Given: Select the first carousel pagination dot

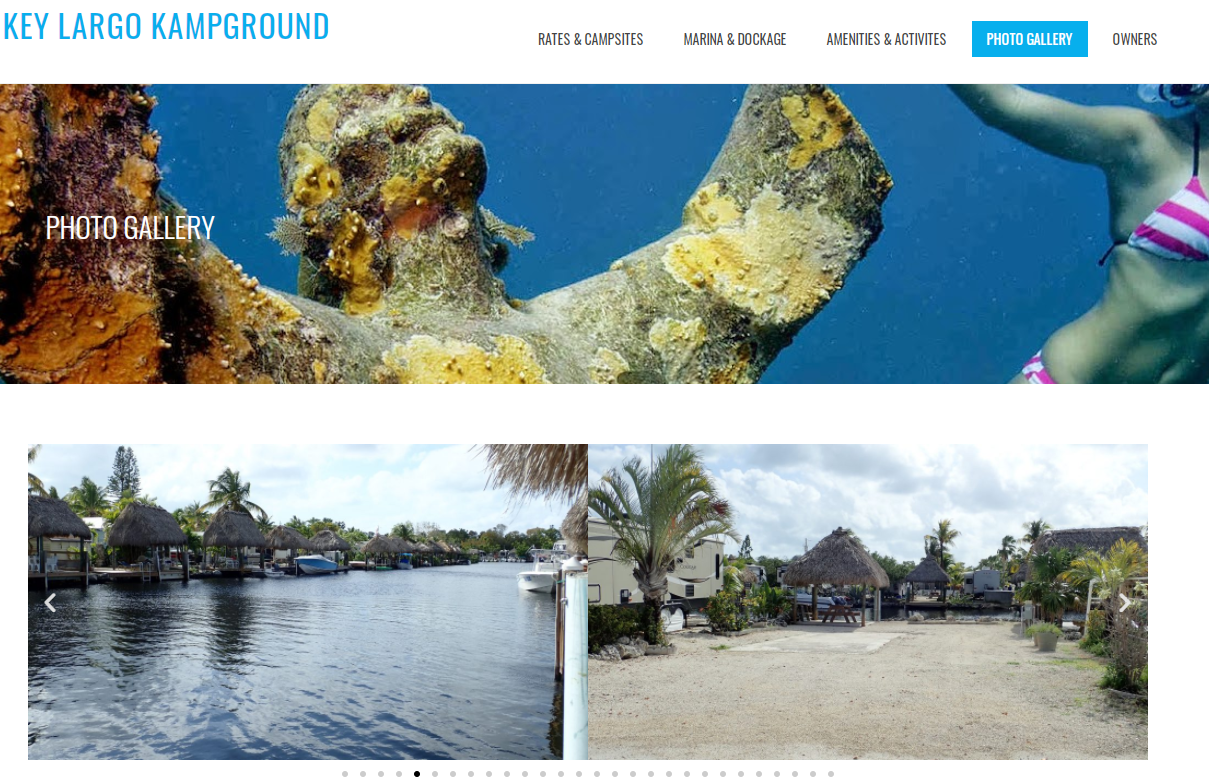Looking at the screenshot, I should [x=345, y=773].
